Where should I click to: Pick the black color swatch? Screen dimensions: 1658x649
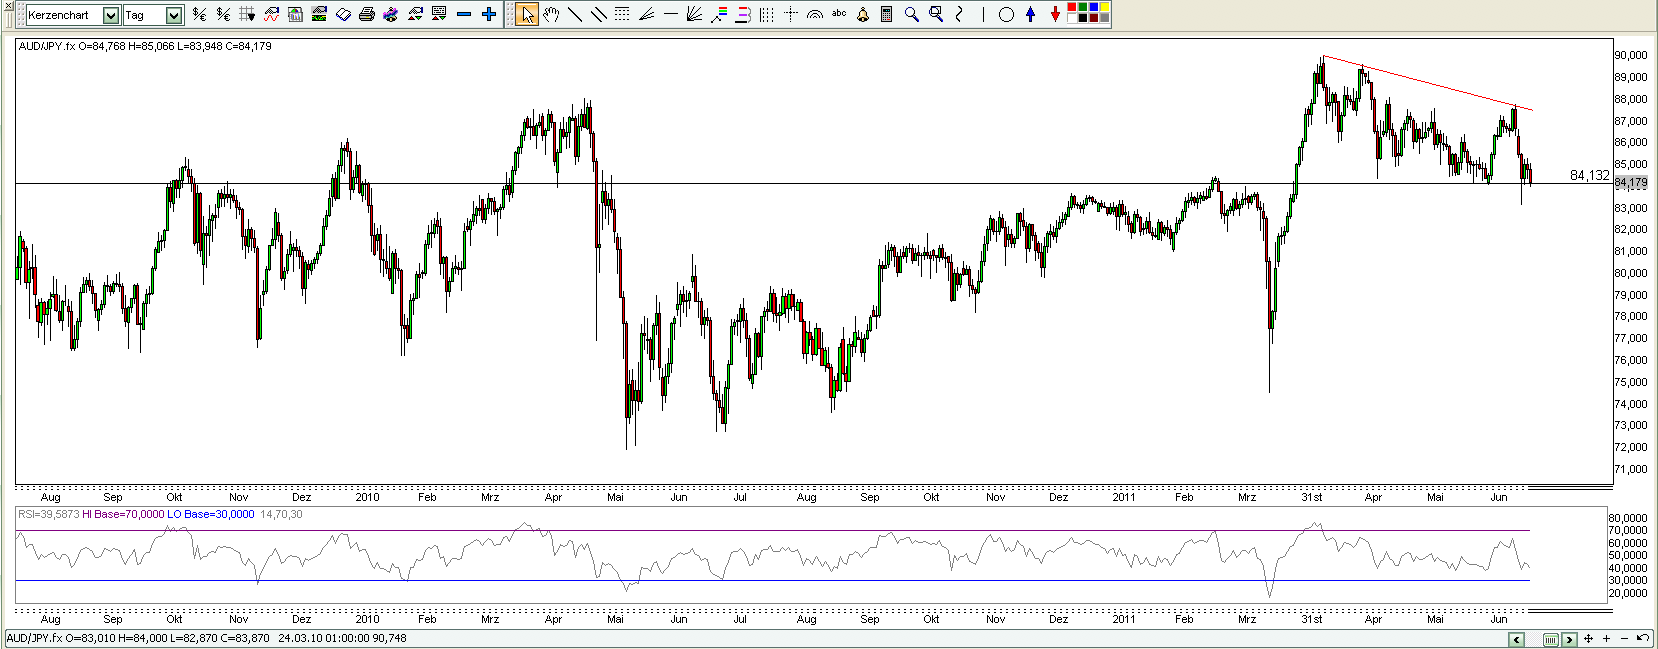(x=1083, y=18)
